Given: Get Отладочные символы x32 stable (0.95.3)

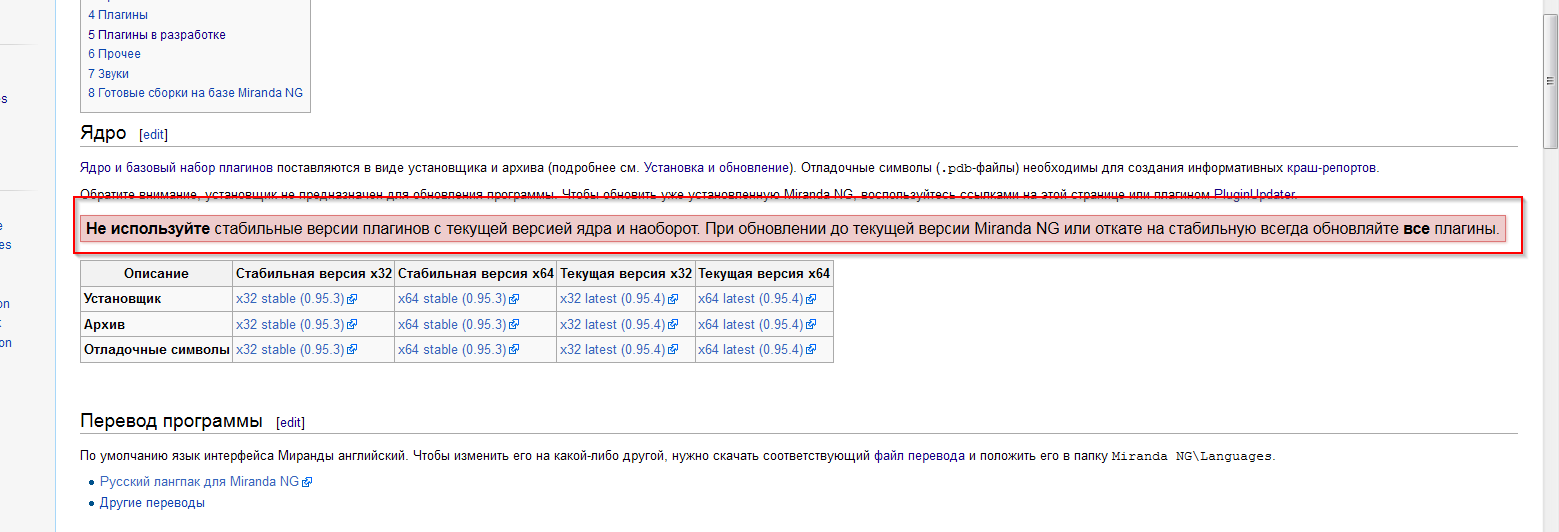Looking at the screenshot, I should 296,350.
